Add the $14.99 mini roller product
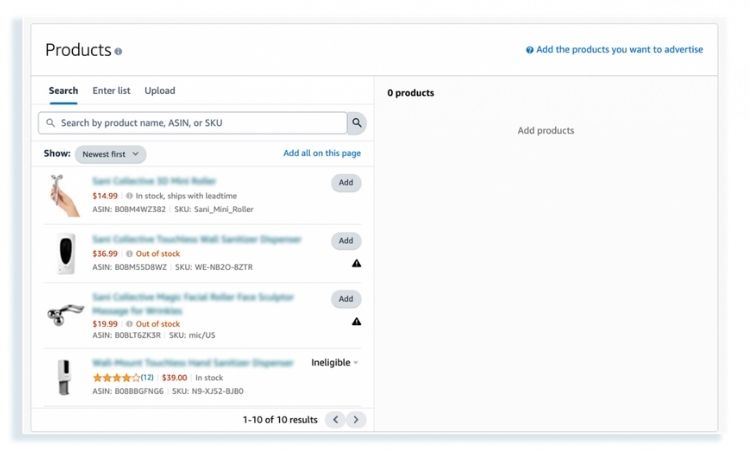 [x=346, y=183]
